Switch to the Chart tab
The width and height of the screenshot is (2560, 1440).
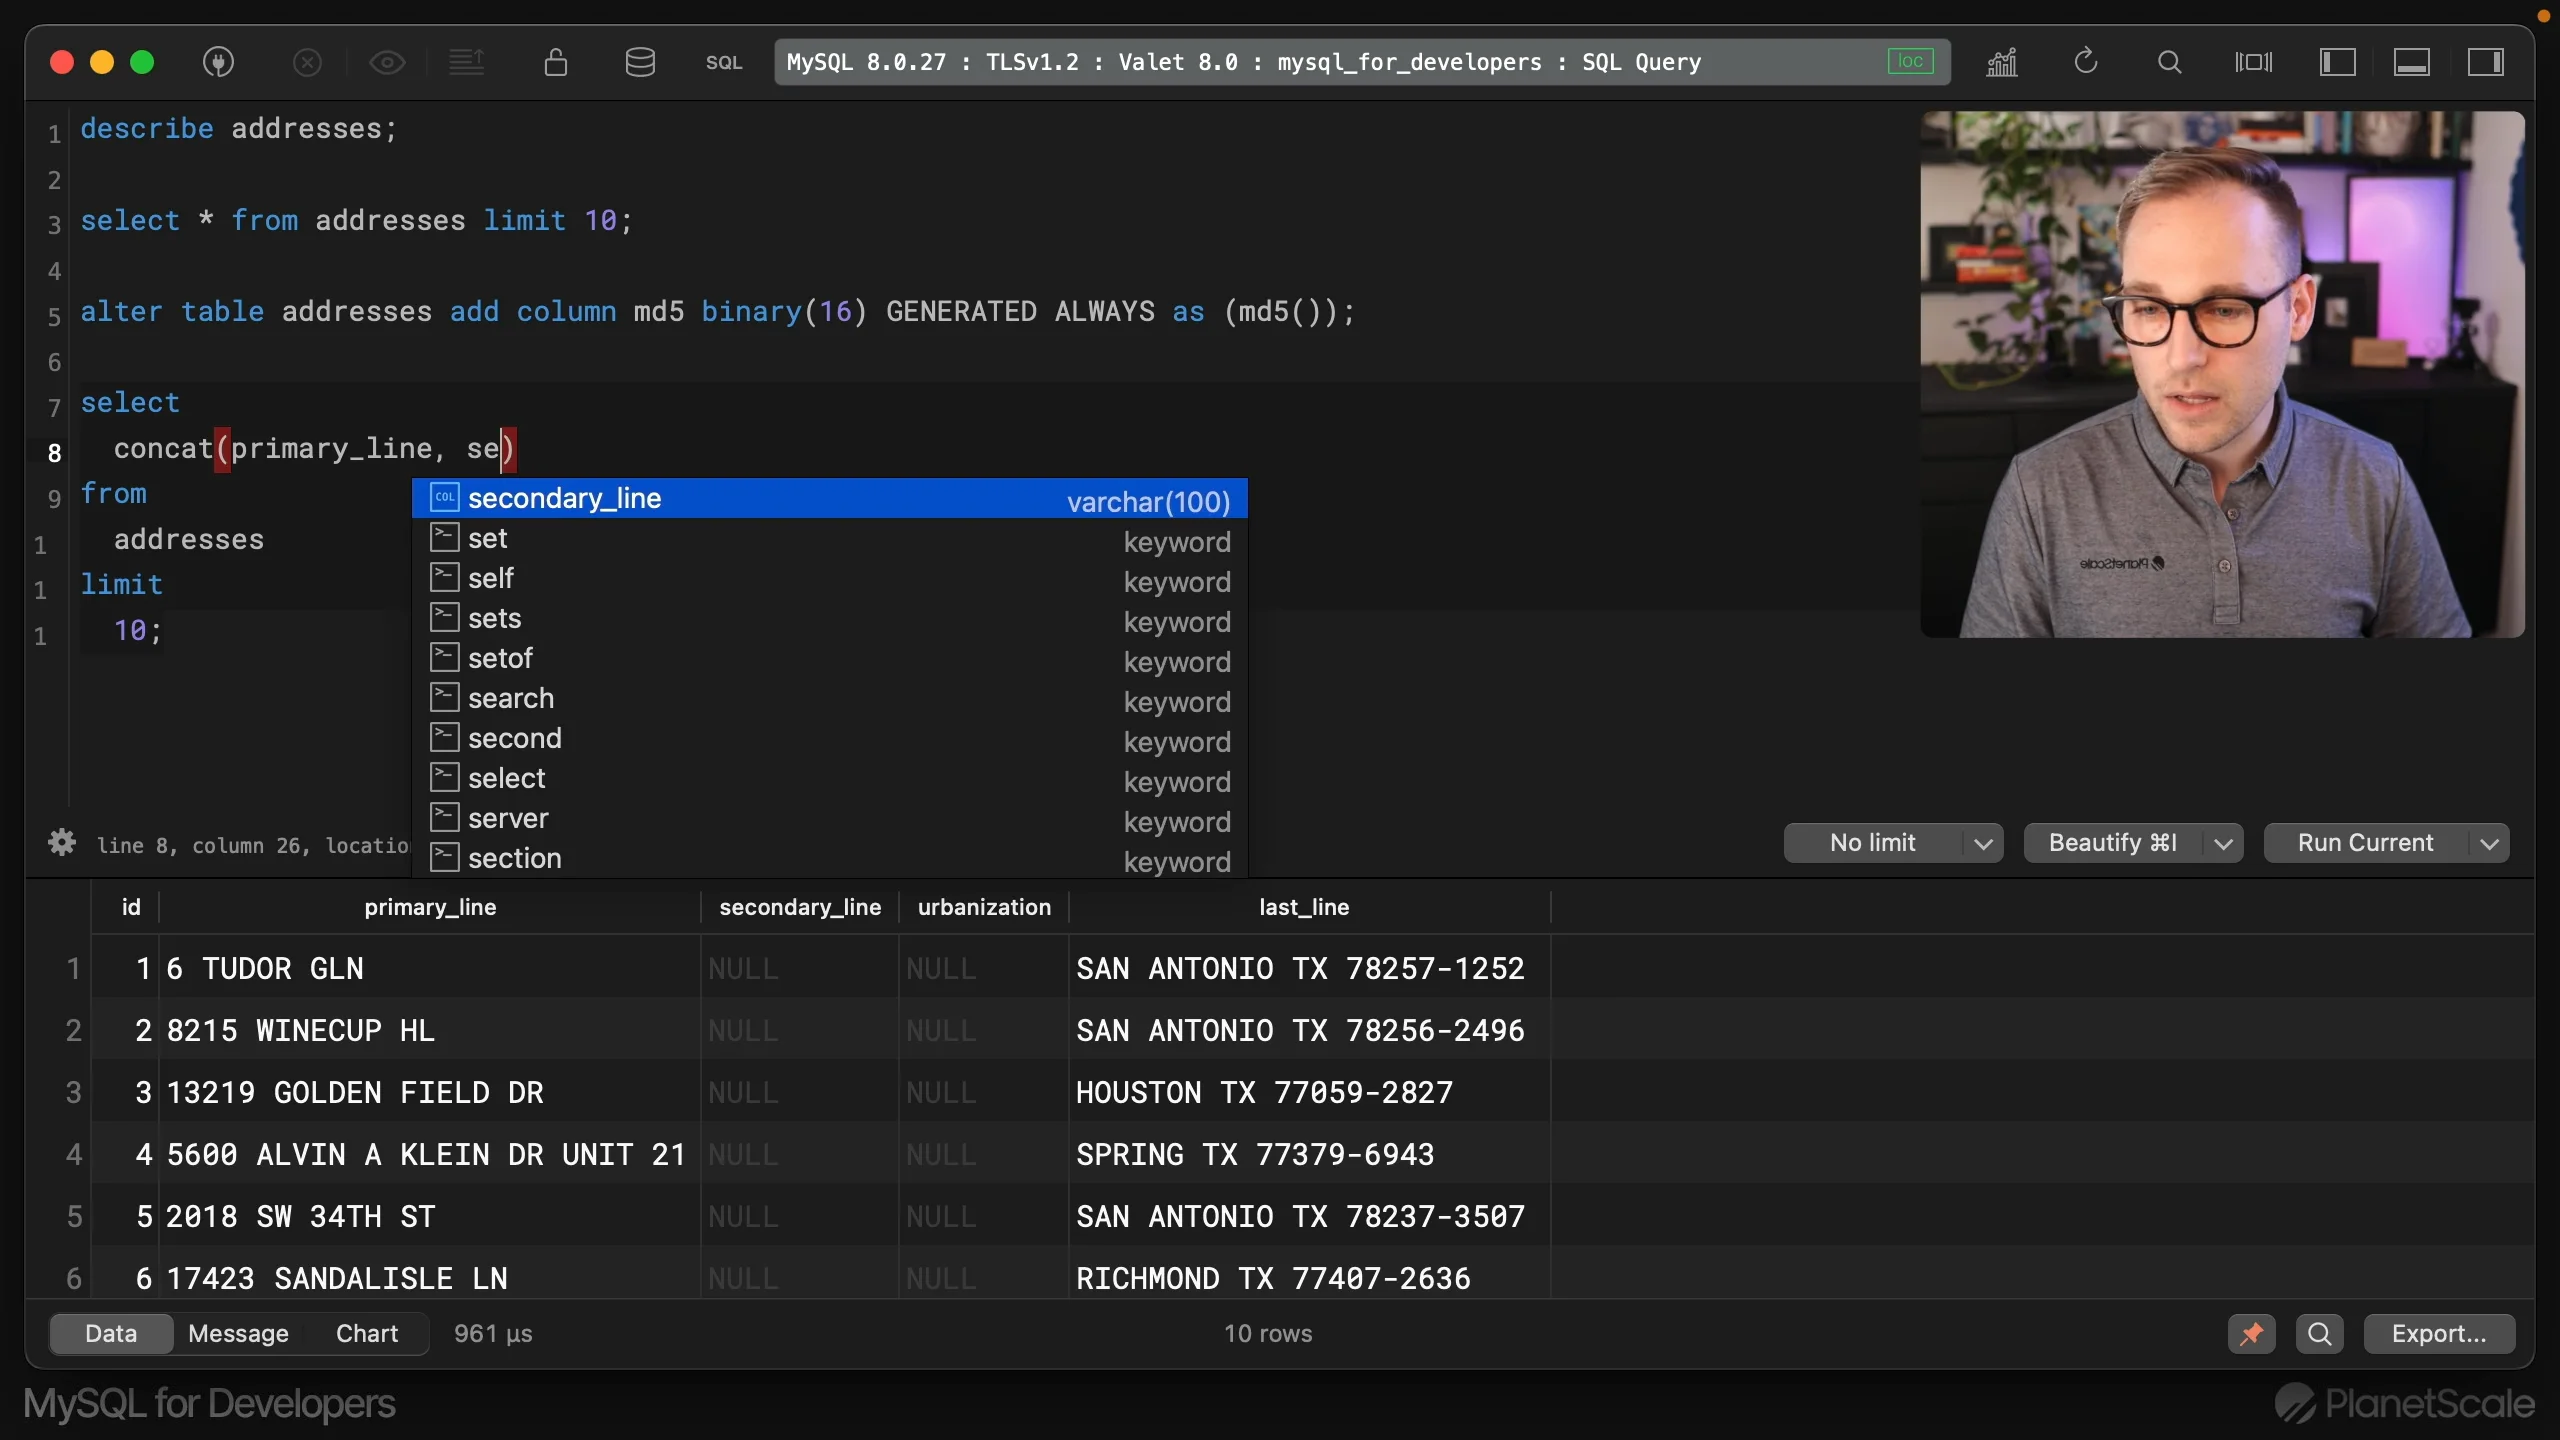click(x=367, y=1334)
